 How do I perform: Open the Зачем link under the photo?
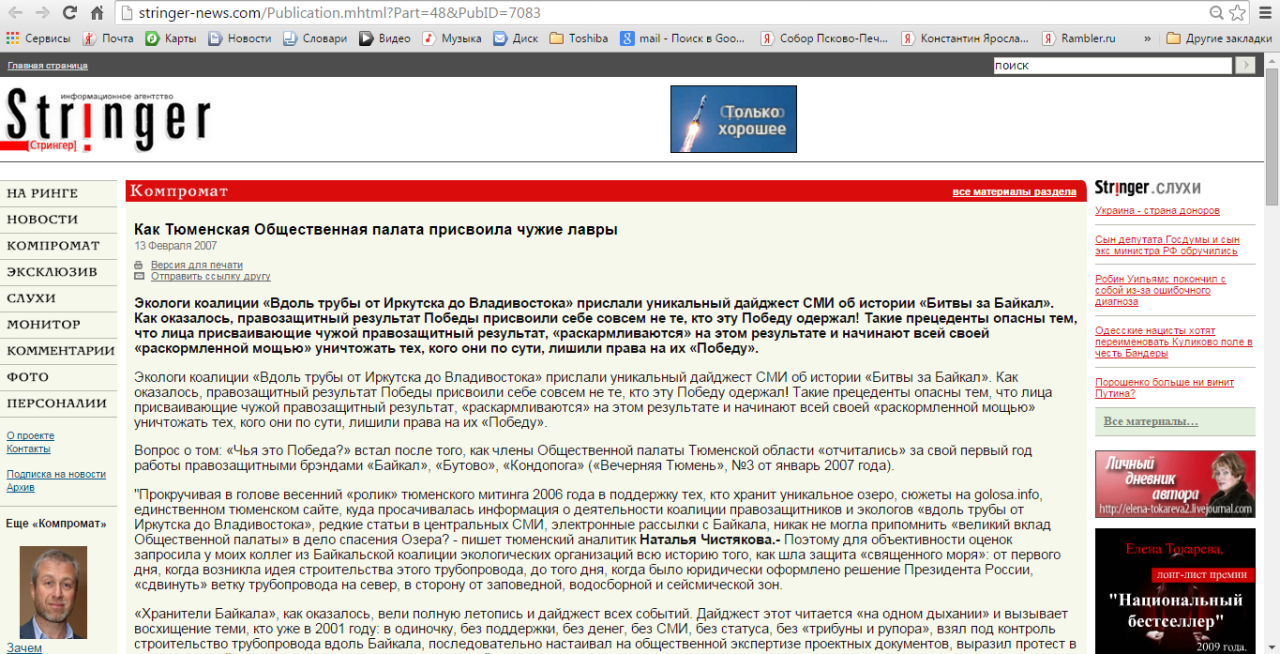25,648
